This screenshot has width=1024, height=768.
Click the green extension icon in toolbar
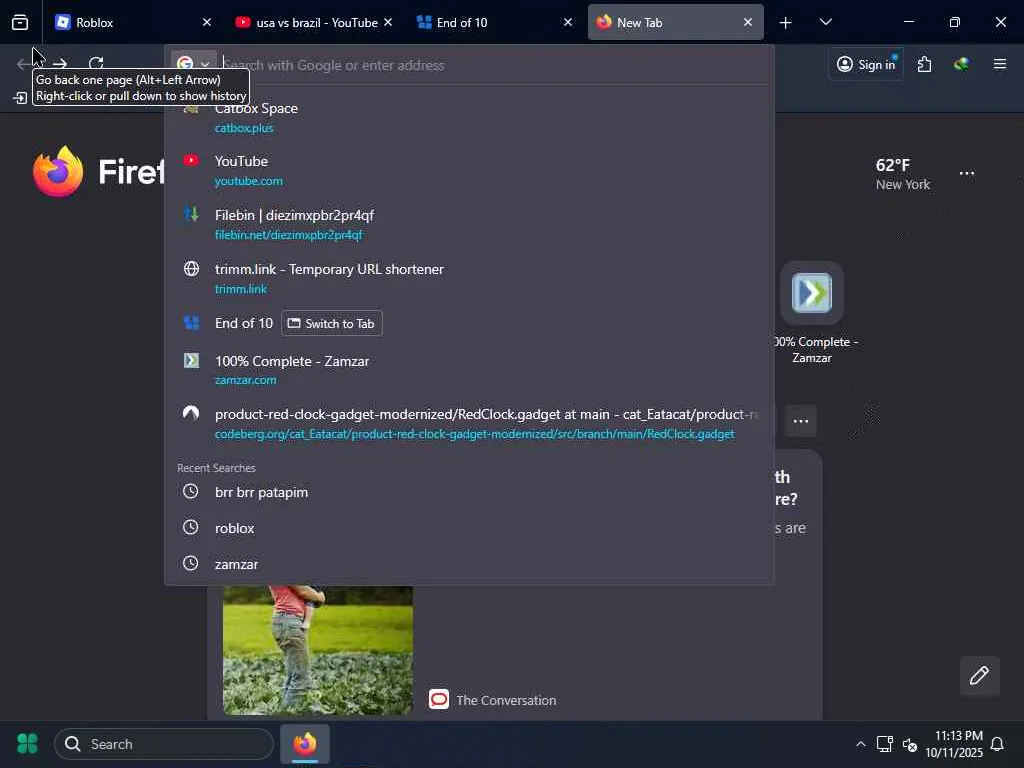[x=961, y=64]
